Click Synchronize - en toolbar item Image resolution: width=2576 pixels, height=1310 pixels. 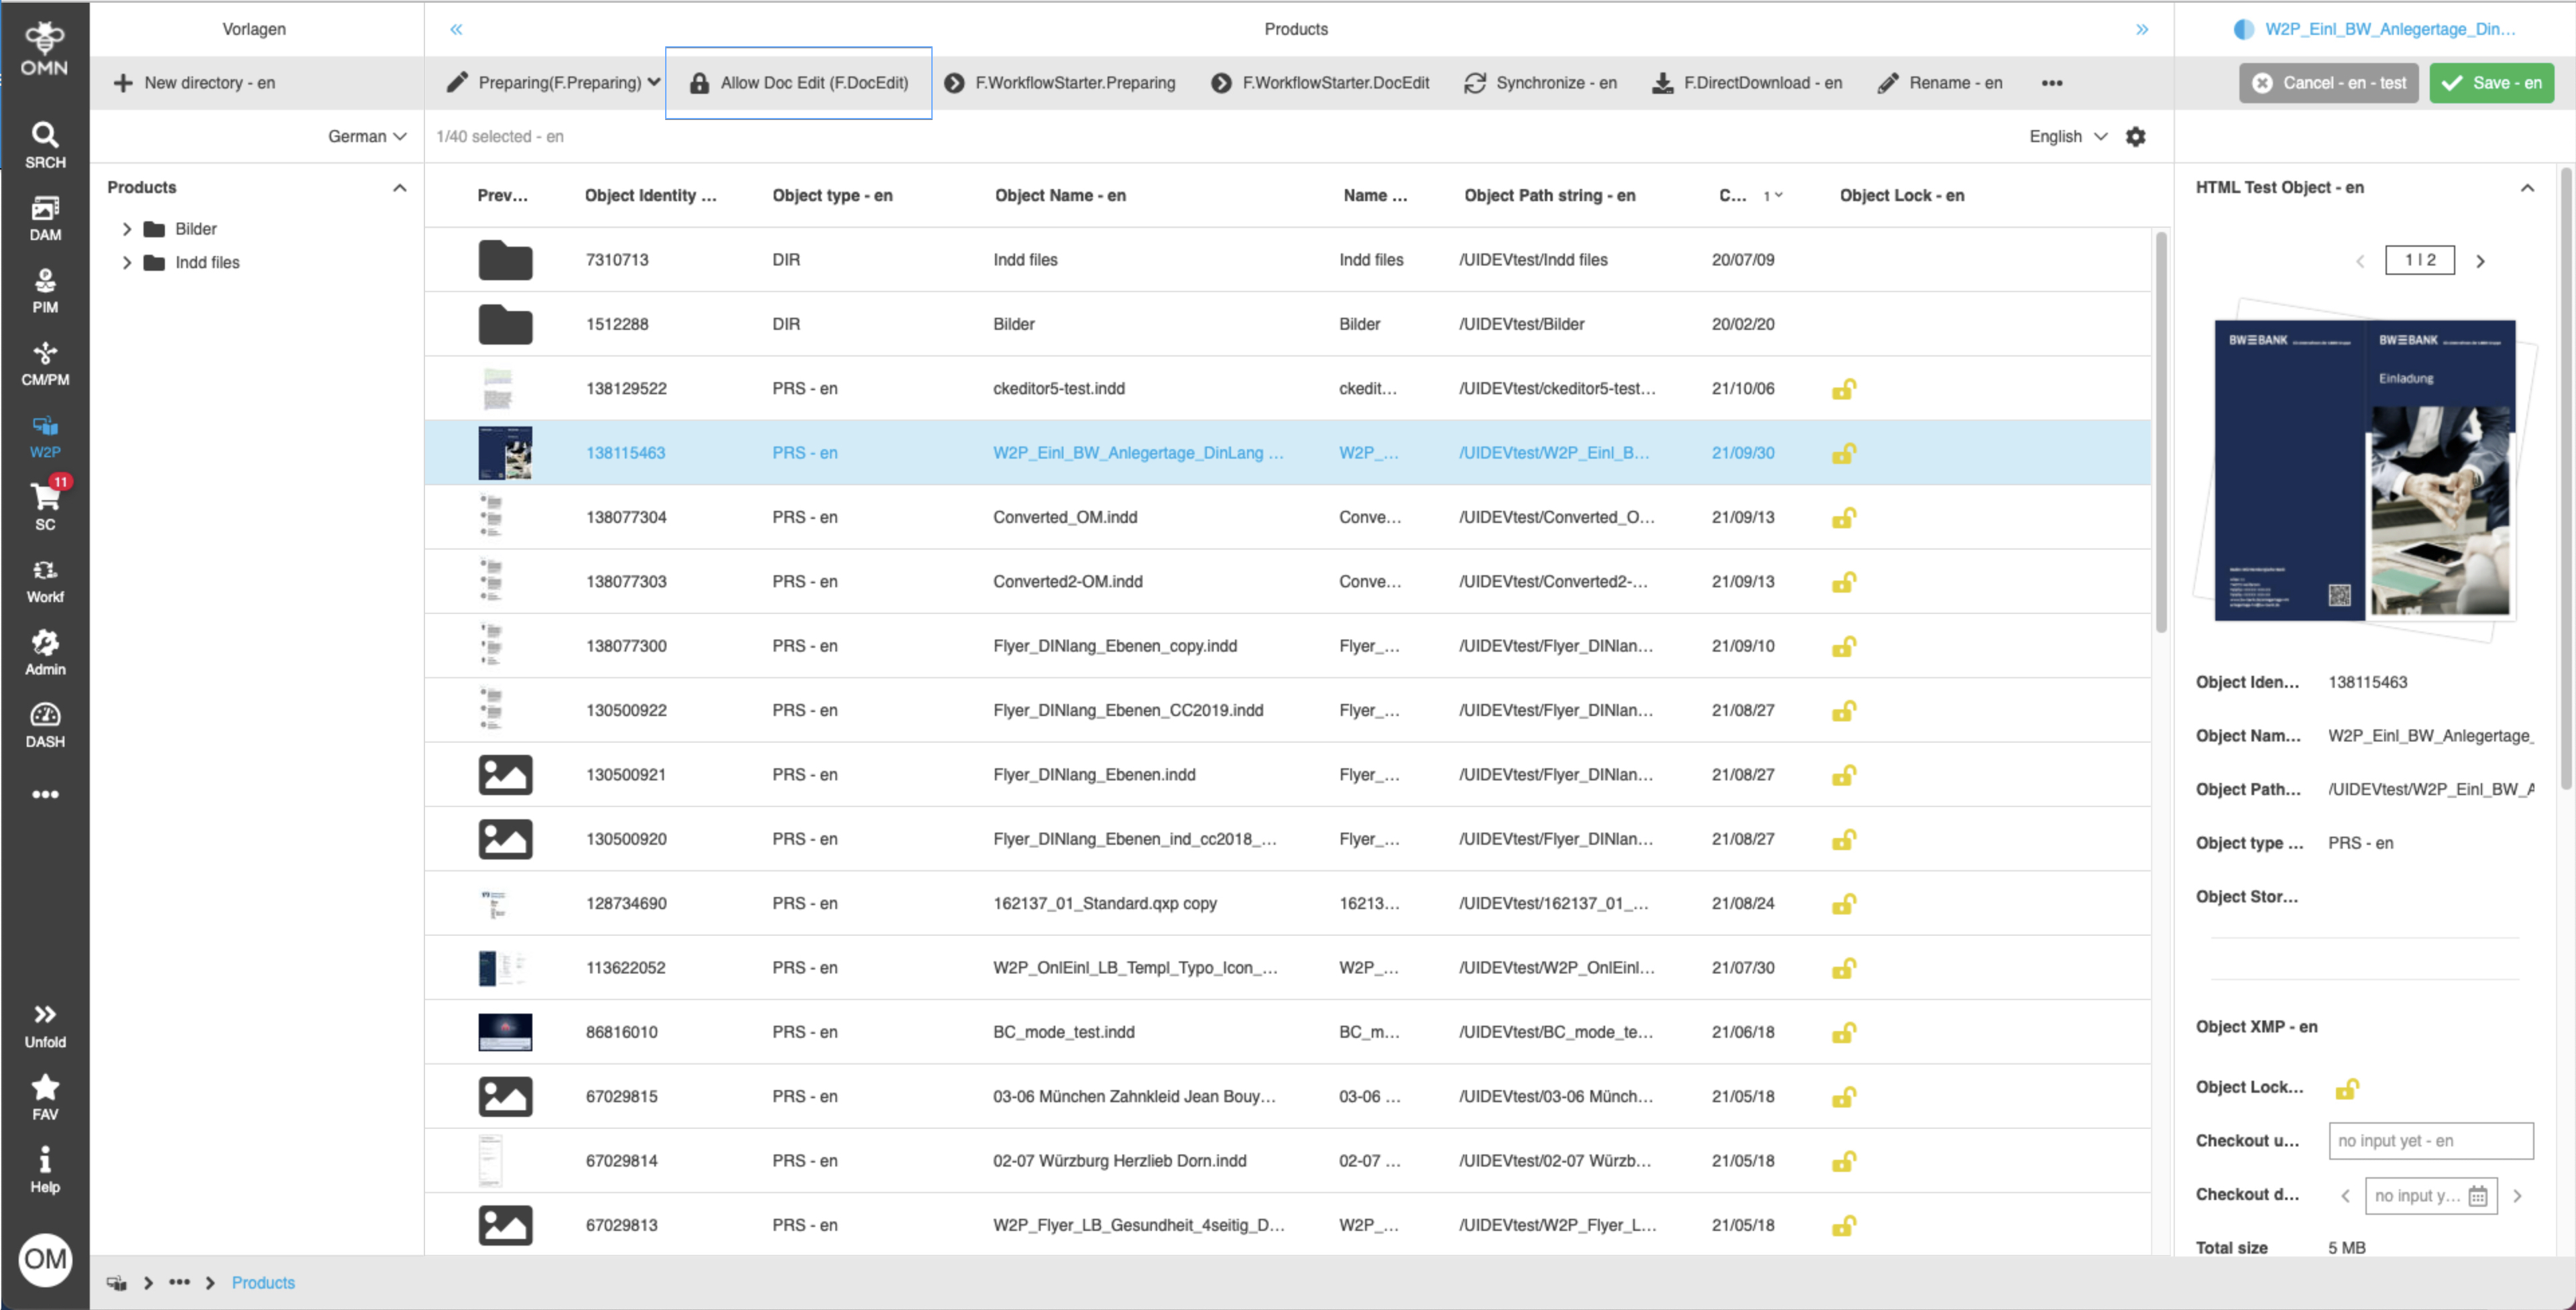point(1540,83)
